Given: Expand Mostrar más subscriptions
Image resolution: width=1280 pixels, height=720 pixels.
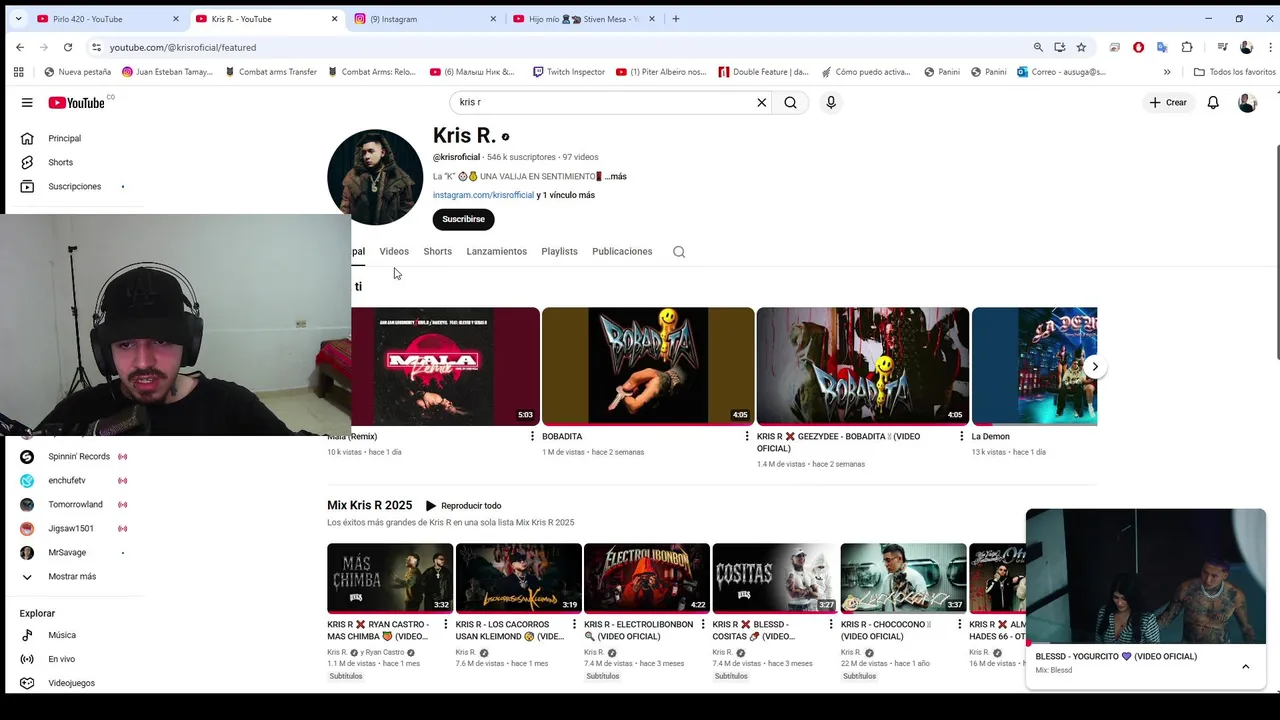Looking at the screenshot, I should (70, 576).
